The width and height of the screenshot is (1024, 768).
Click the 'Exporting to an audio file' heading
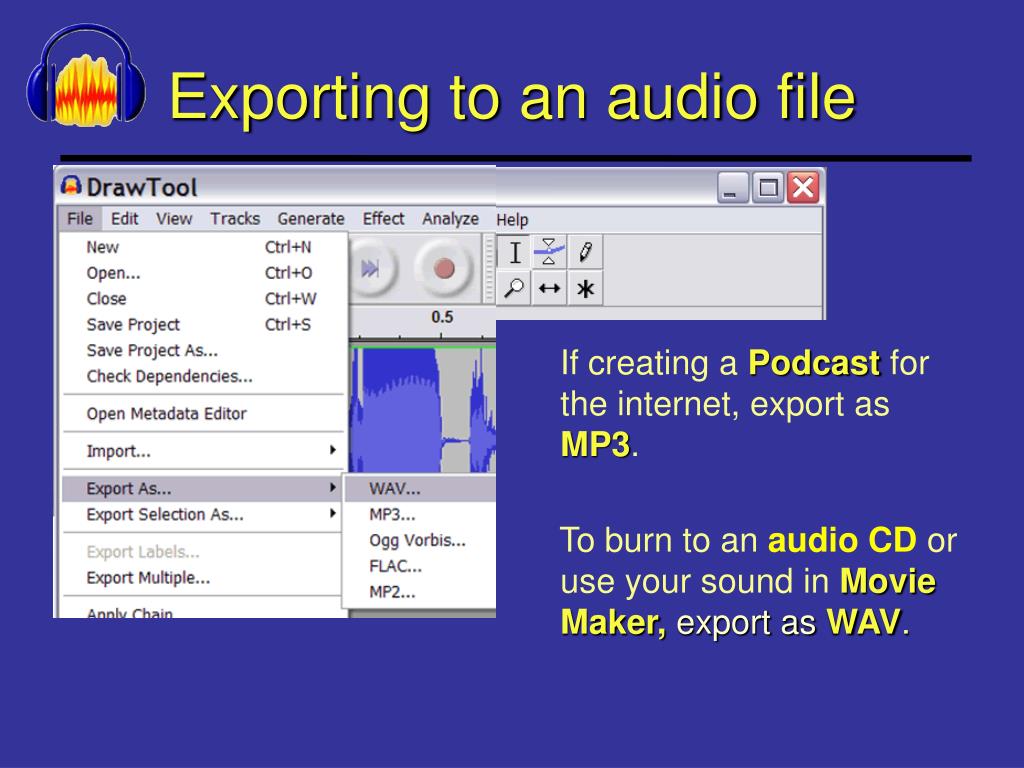pyautogui.click(x=513, y=97)
